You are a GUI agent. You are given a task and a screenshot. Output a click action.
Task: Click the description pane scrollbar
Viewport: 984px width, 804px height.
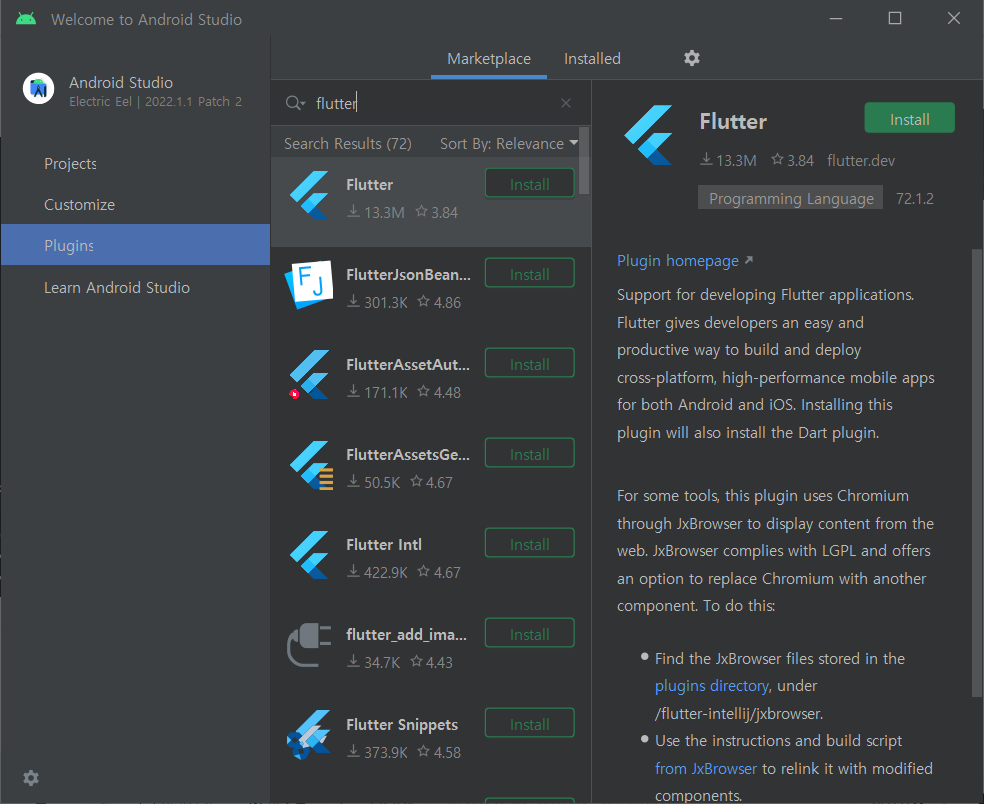point(977,472)
